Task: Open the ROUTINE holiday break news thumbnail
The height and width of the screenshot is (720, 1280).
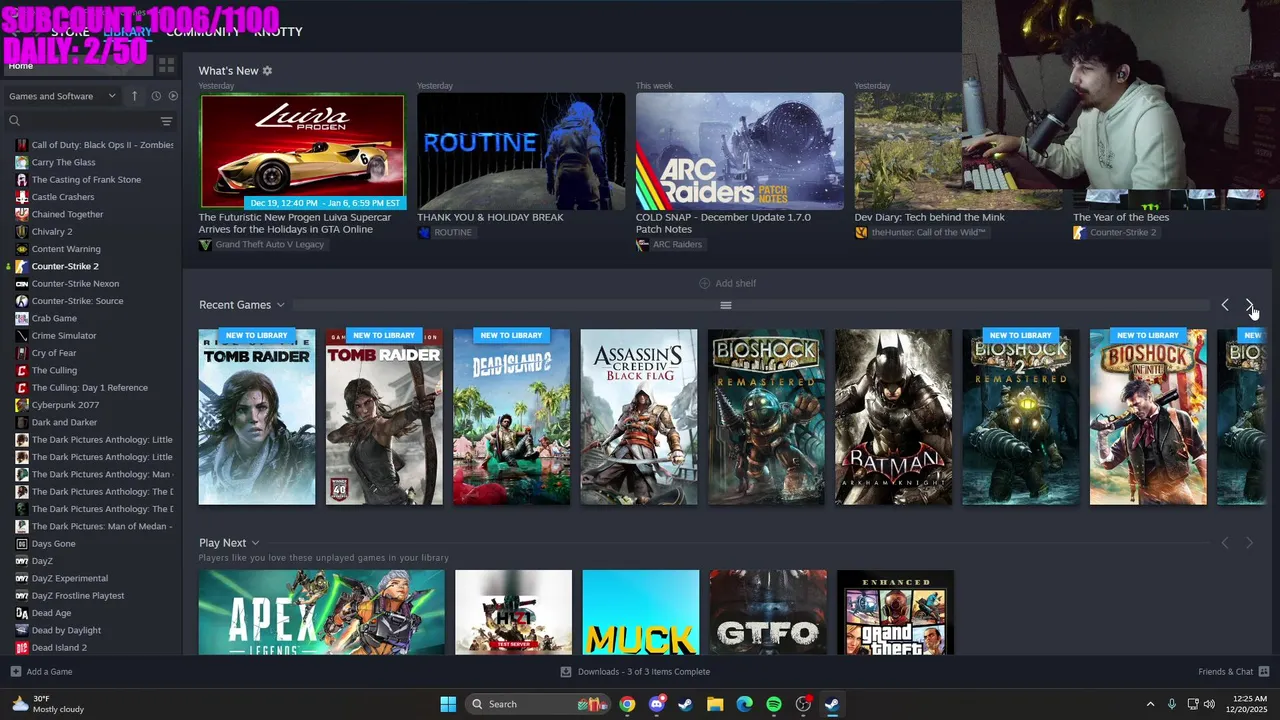Action: tap(521, 151)
